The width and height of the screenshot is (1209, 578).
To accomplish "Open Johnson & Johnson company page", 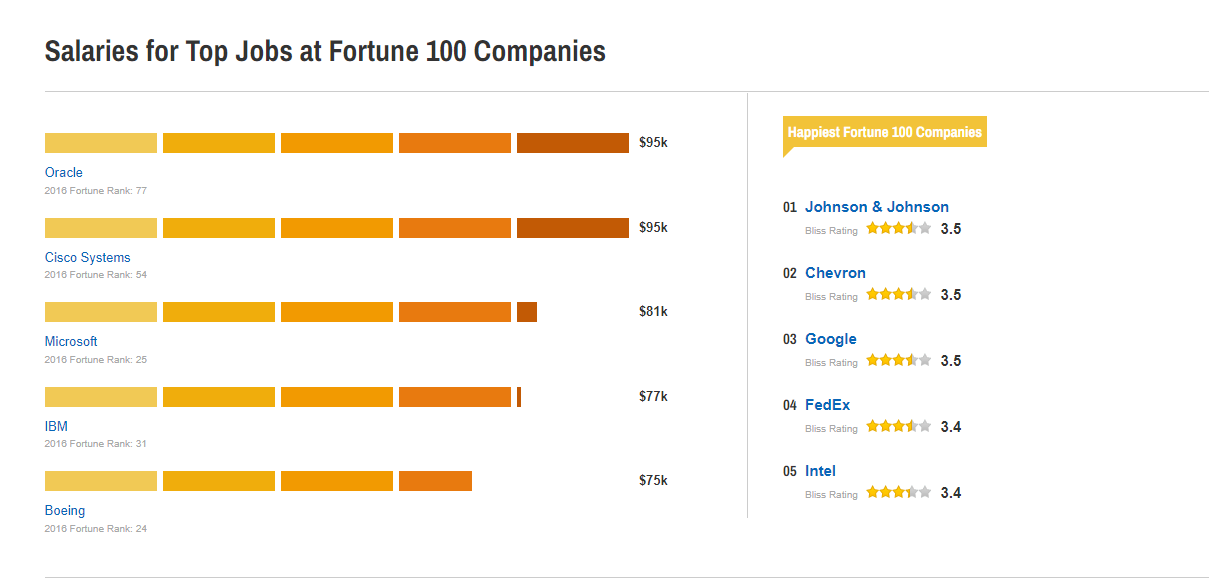I will tap(877, 207).
